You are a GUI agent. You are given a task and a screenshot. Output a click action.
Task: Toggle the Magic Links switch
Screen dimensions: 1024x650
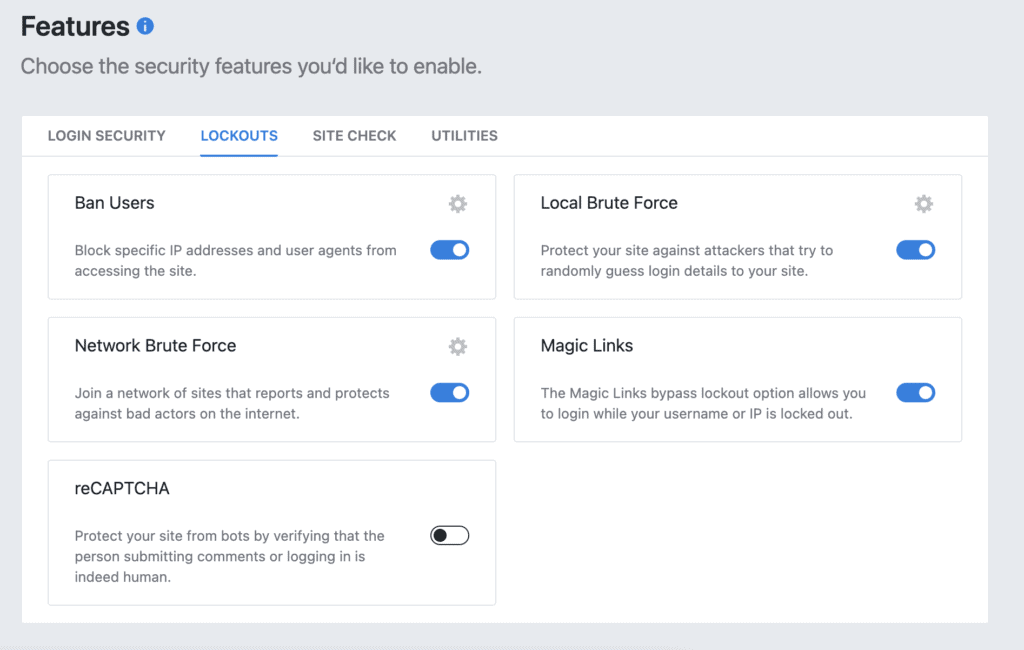pos(916,393)
